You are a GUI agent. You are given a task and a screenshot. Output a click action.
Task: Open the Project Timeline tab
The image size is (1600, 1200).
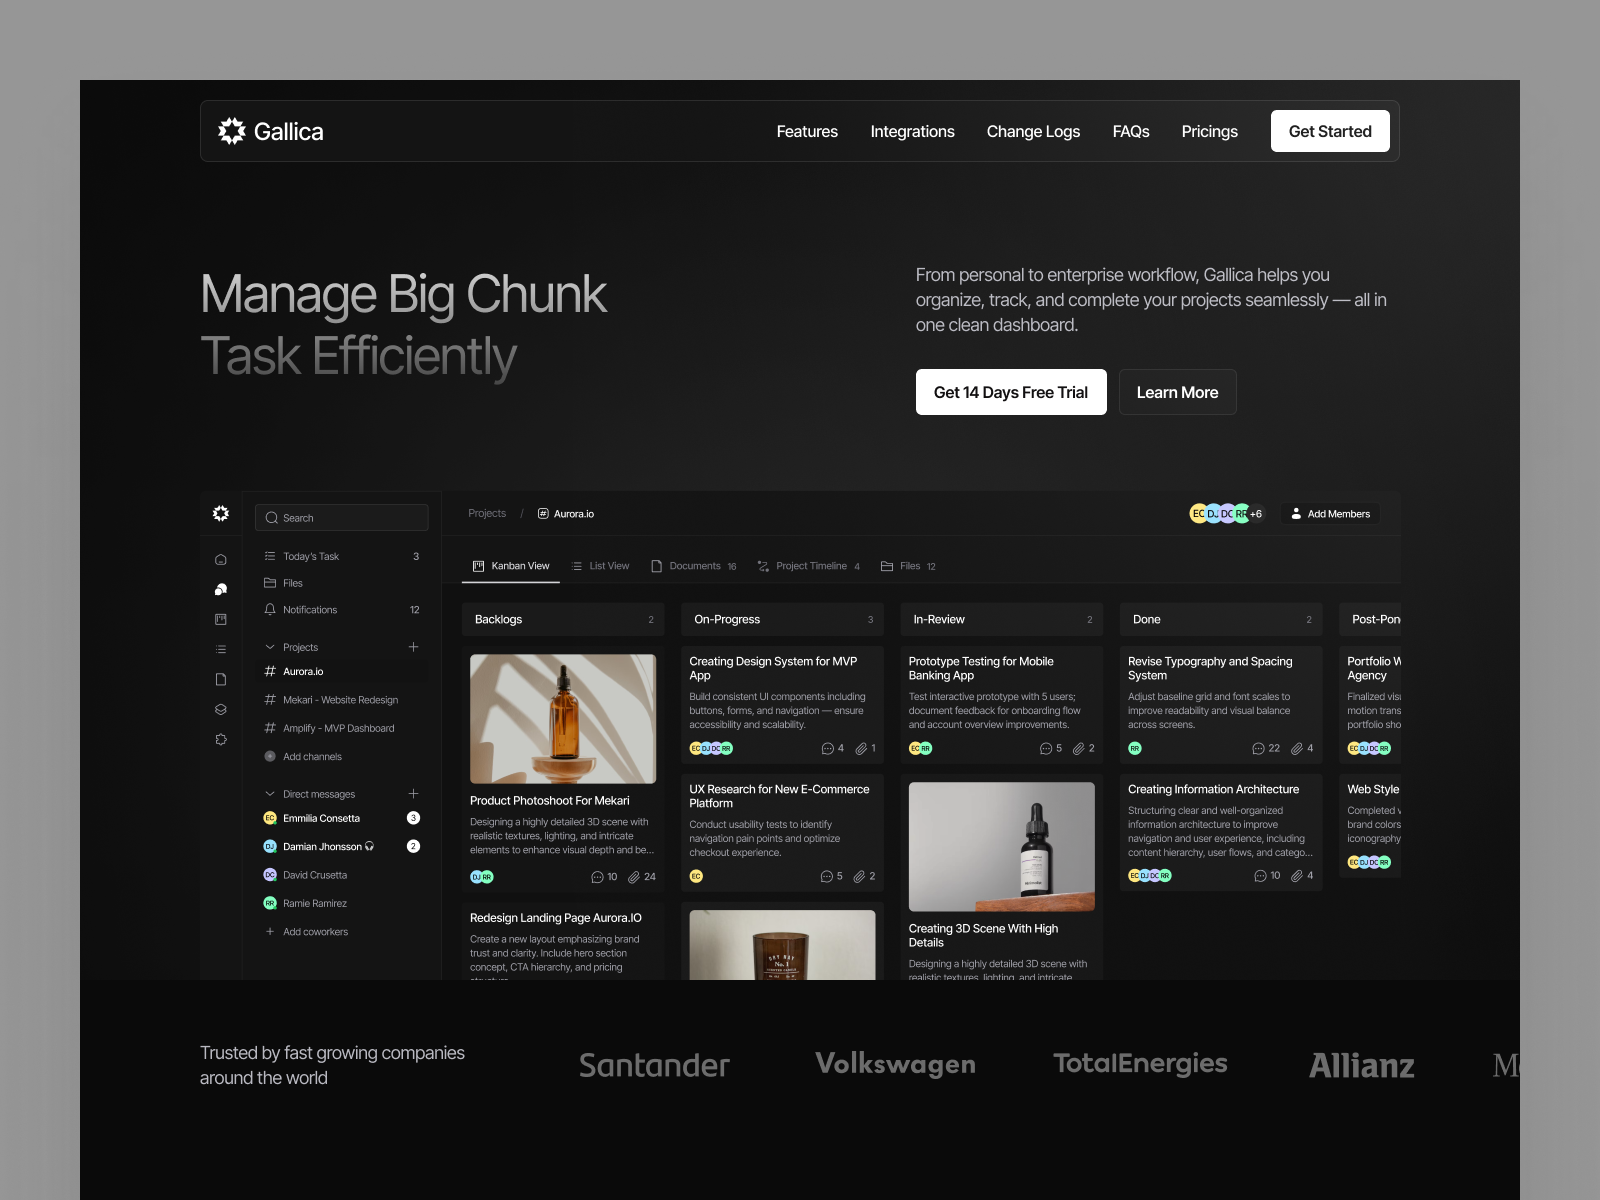tap(808, 566)
